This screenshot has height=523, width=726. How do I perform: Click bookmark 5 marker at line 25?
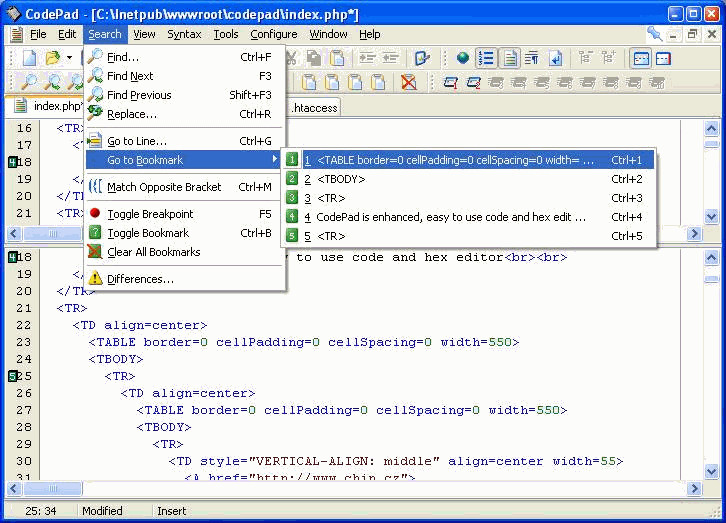pos(13,376)
